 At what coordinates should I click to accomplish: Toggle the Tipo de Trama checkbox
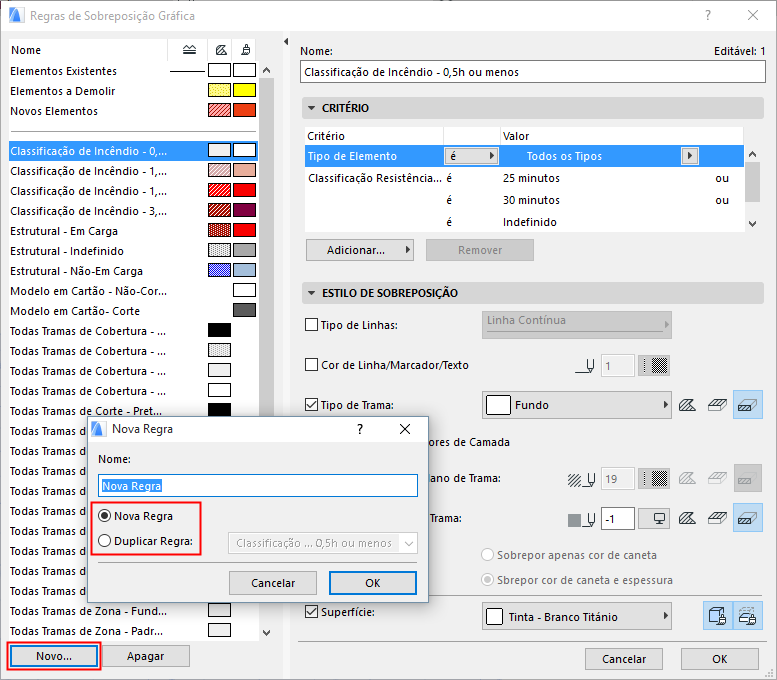[312, 405]
